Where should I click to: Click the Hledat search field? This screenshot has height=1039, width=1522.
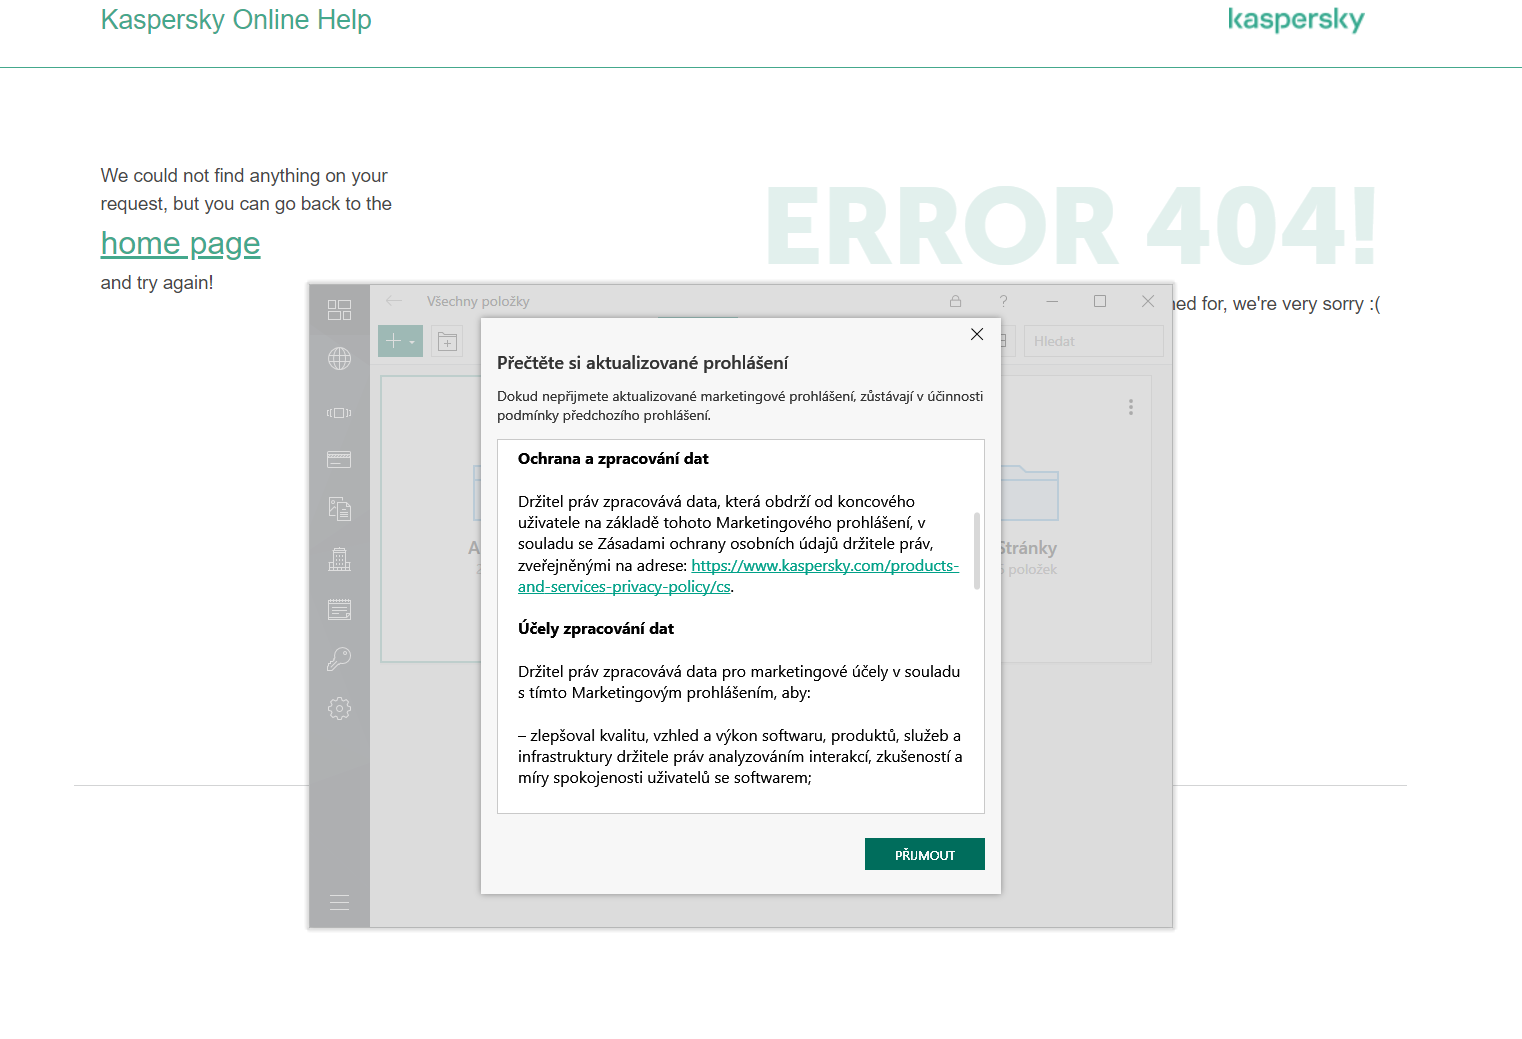pos(1094,341)
